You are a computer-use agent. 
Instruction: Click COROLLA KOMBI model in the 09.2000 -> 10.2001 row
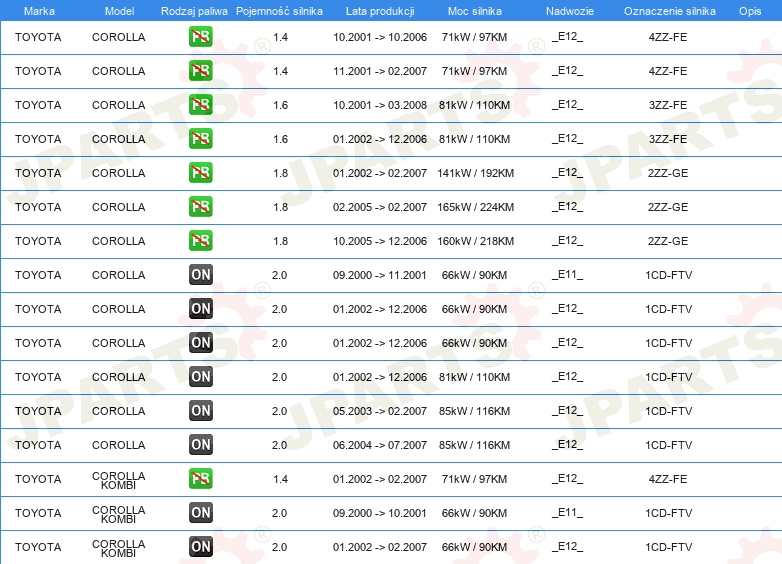coord(119,514)
